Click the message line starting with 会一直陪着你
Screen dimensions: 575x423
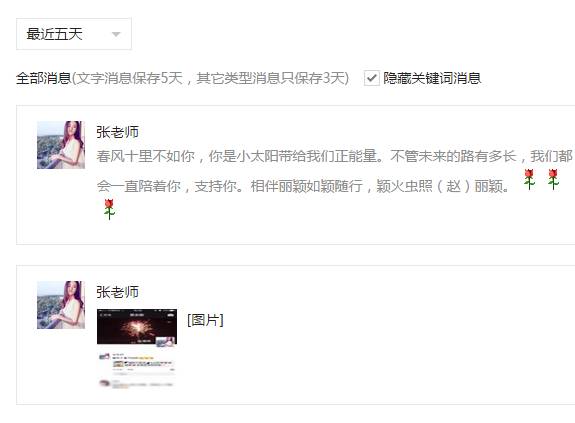coord(303,186)
